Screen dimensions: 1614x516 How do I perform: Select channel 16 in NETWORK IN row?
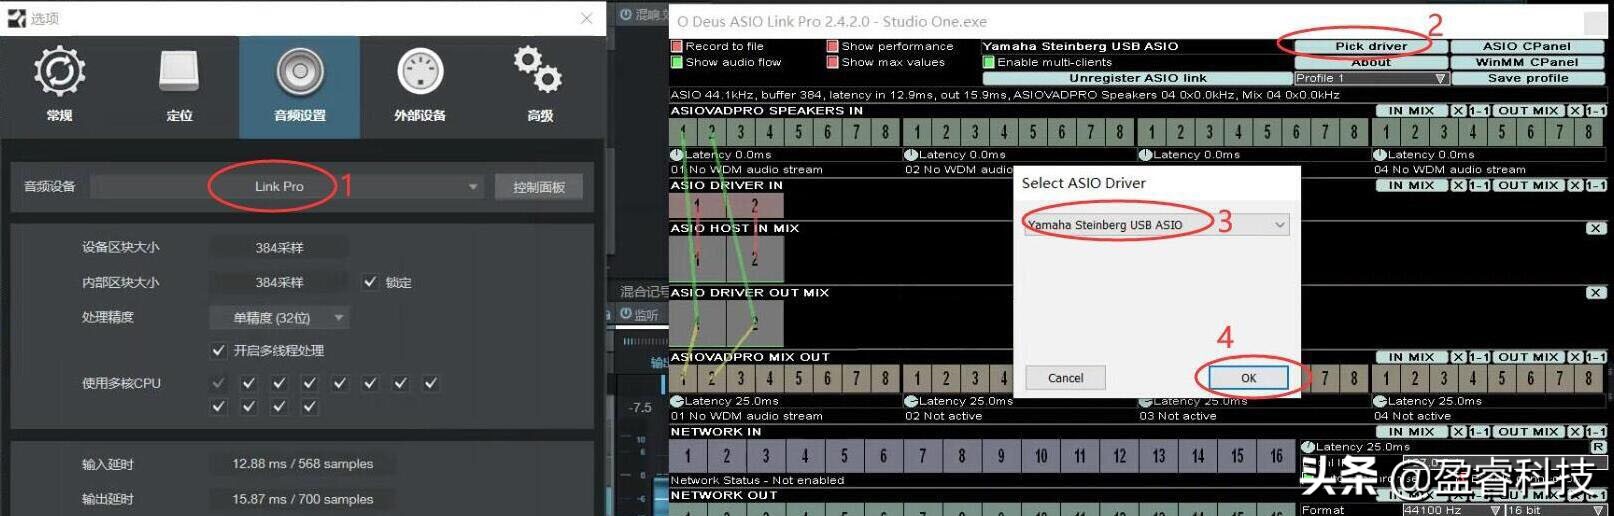tap(1276, 456)
